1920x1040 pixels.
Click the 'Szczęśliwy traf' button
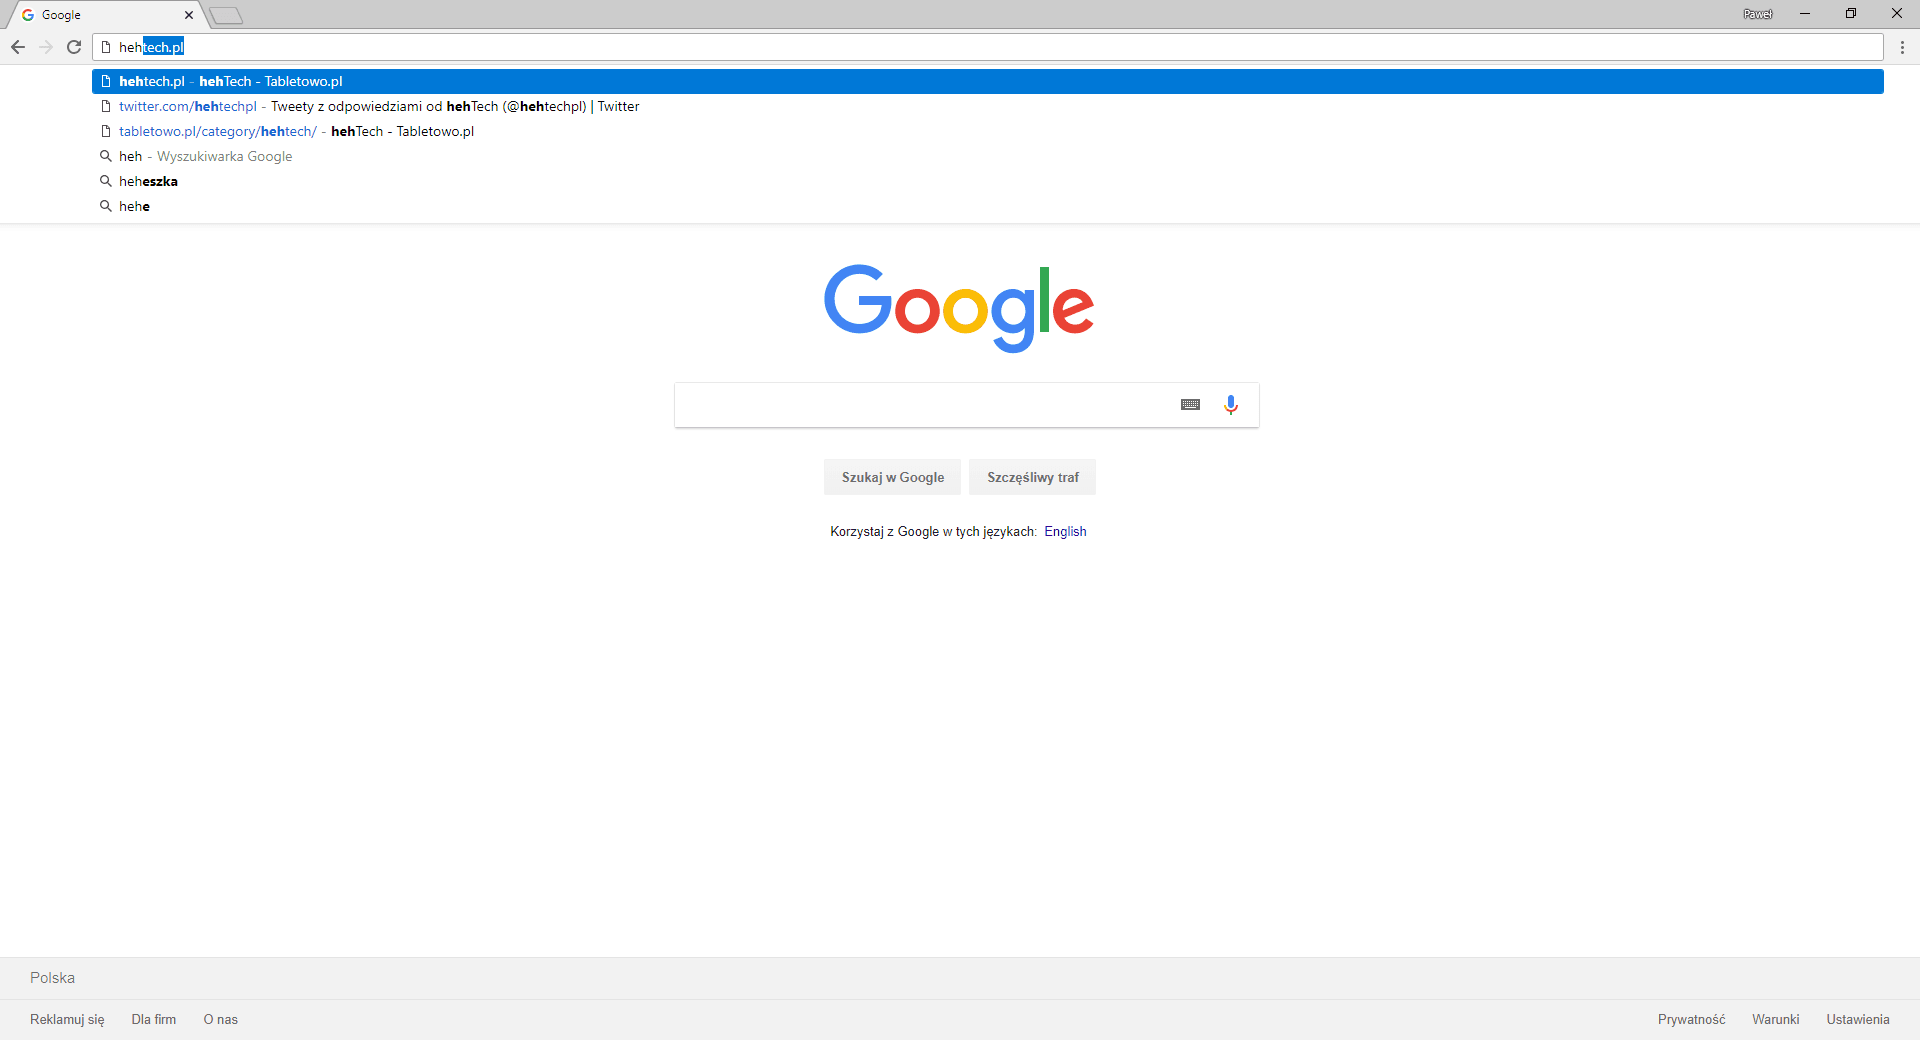[1032, 477]
